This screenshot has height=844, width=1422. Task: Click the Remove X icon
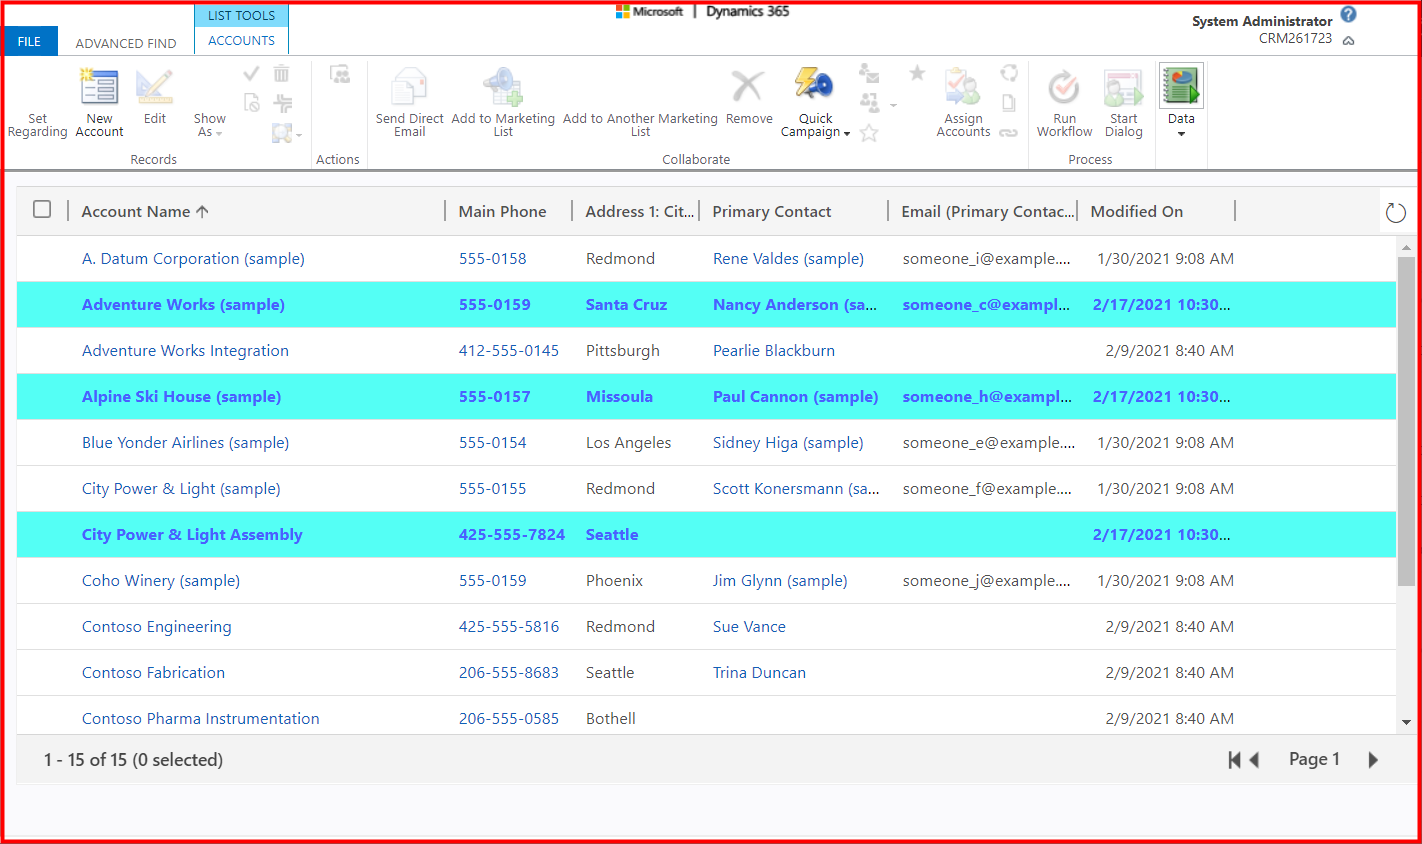click(748, 87)
